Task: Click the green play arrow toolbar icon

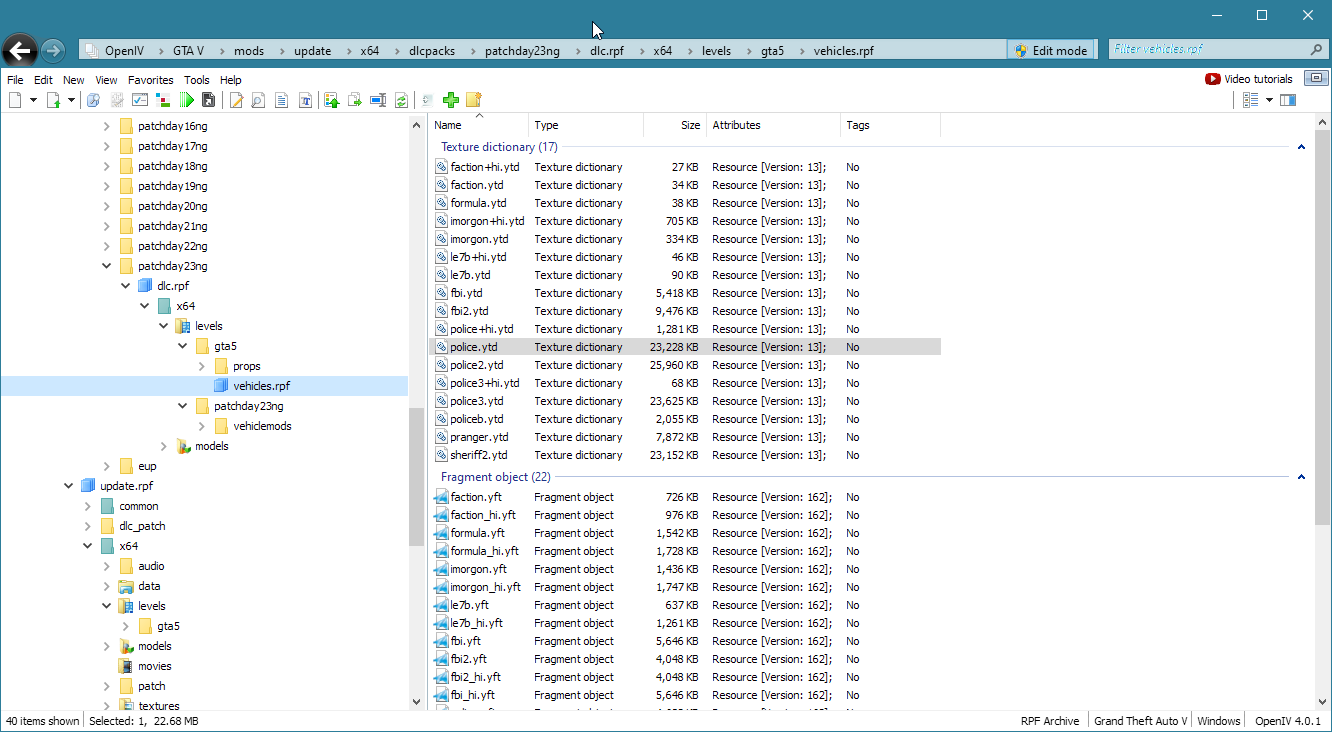Action: click(x=187, y=100)
